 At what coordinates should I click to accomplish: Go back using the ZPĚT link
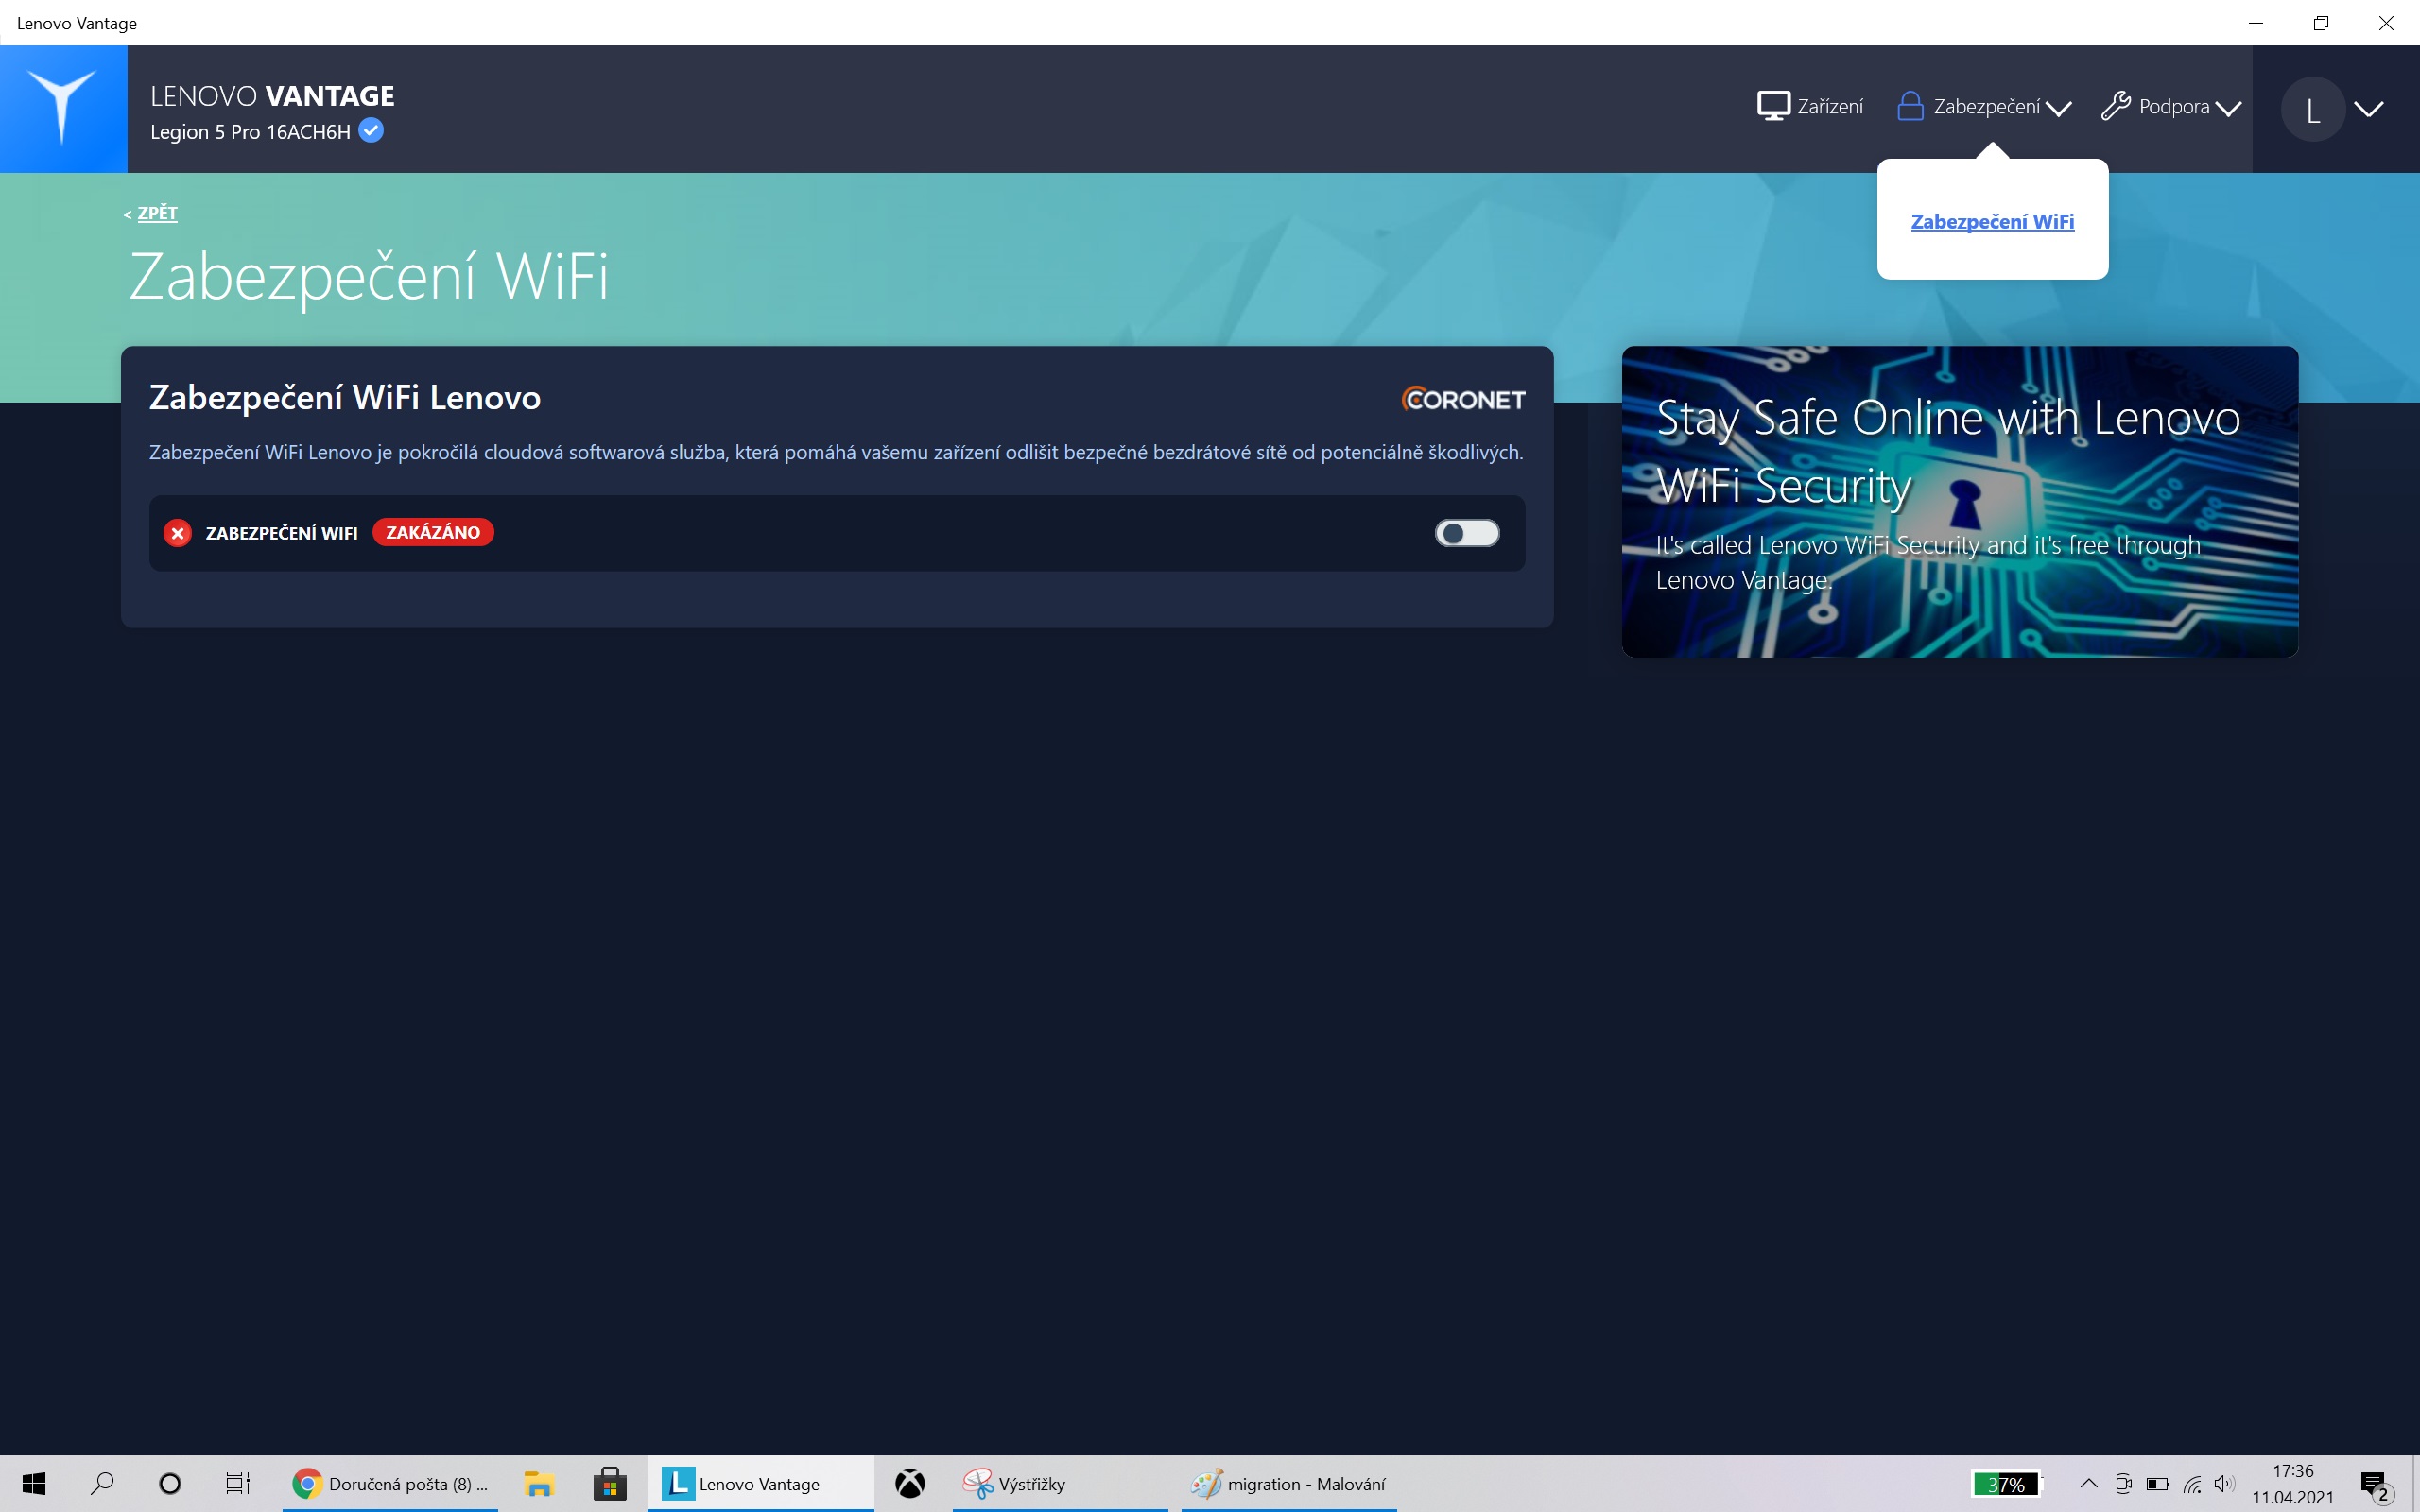click(157, 213)
